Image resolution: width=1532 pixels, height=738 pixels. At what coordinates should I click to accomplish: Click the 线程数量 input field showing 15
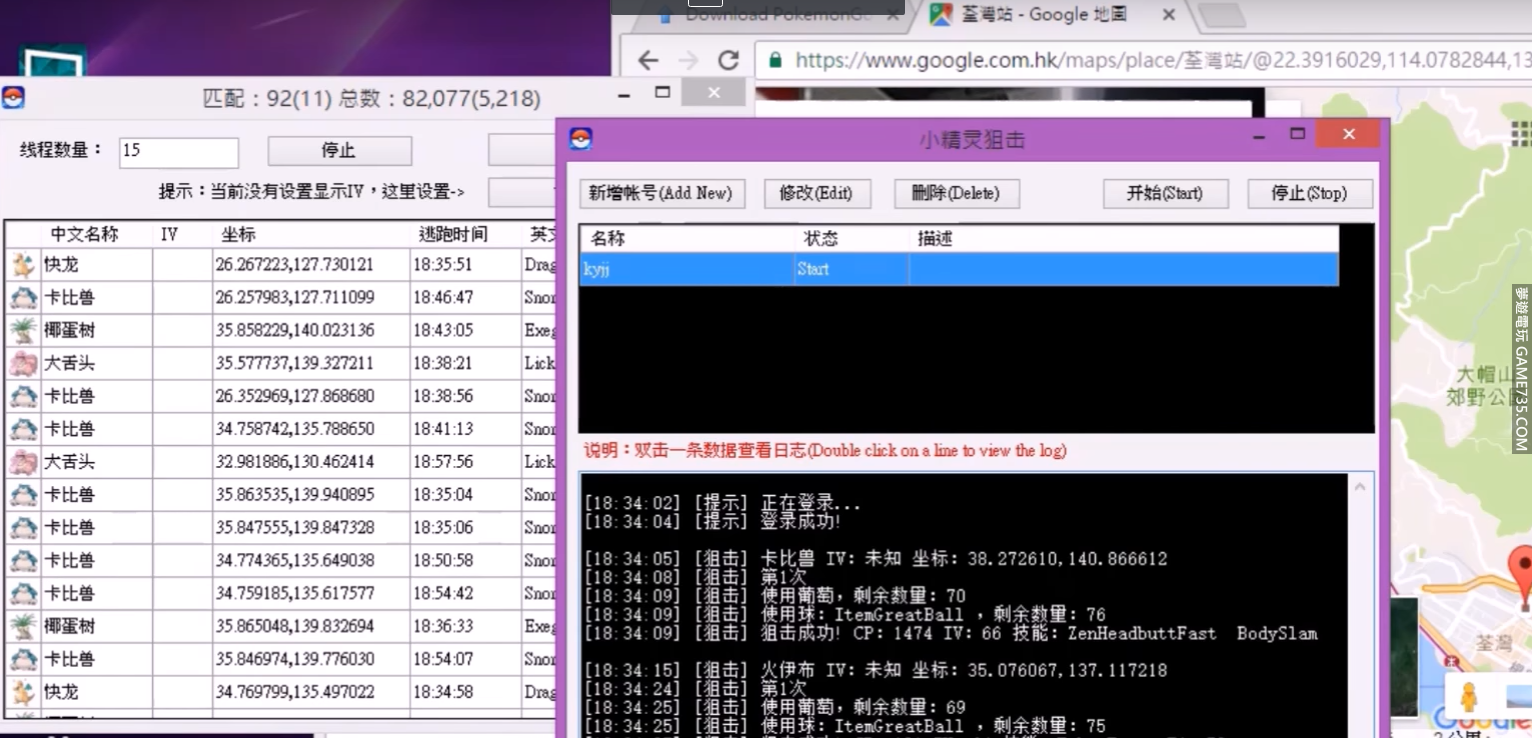178,151
